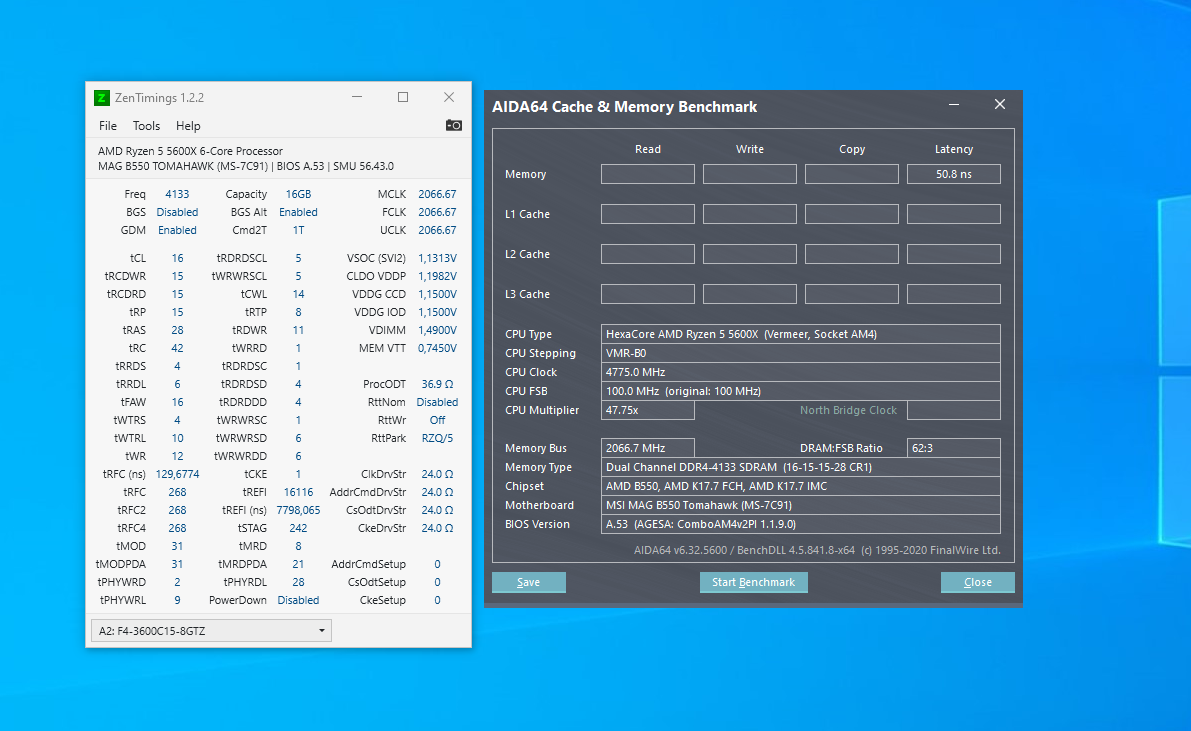This screenshot has height=731, width=1191.
Task: Click the DRAM:FSB Ratio 62:3 field
Action: (954, 448)
